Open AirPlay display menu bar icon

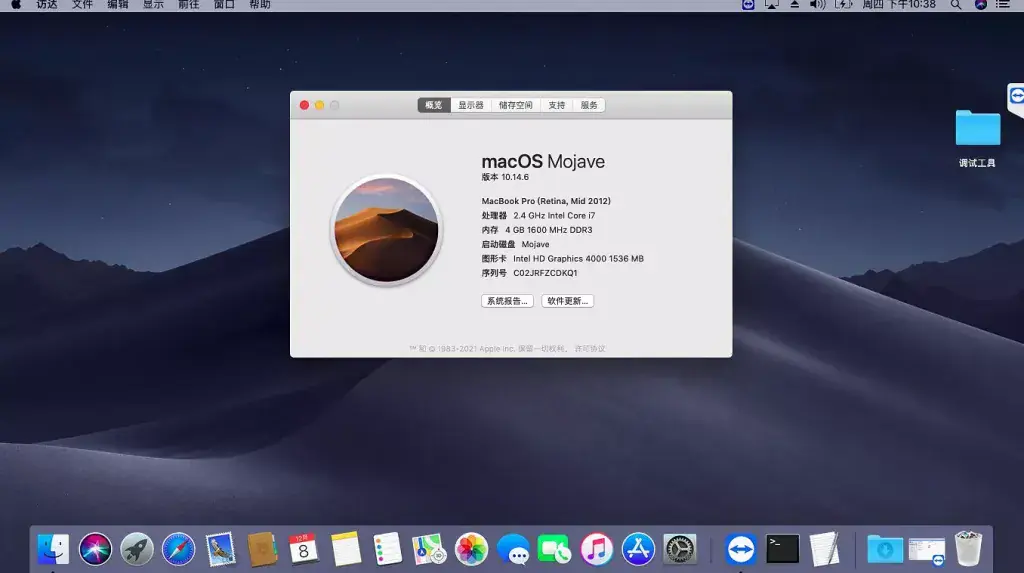(x=772, y=5)
